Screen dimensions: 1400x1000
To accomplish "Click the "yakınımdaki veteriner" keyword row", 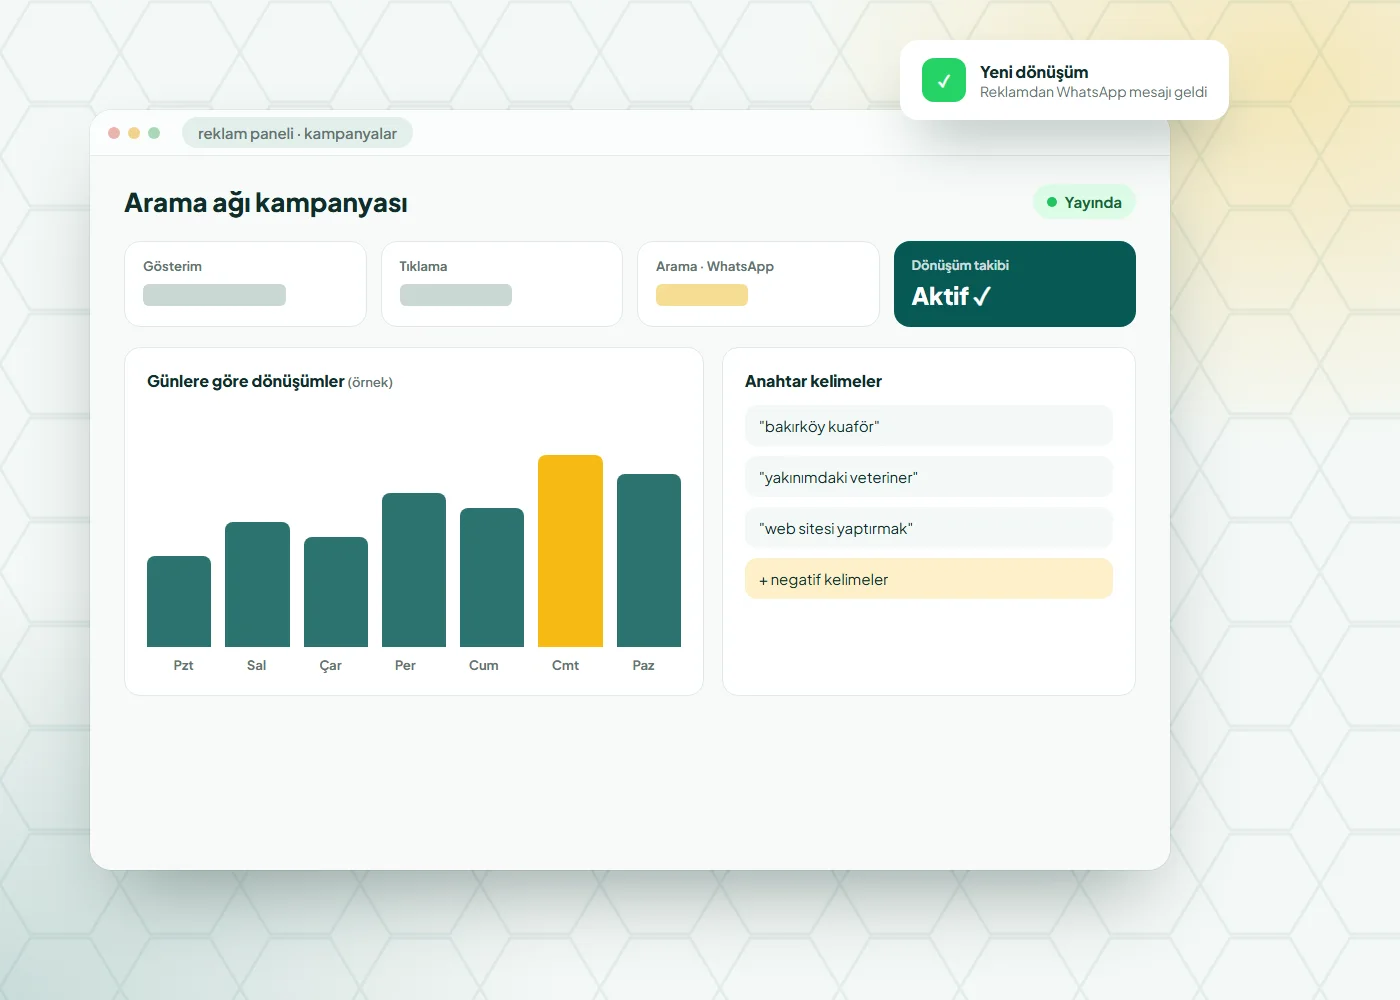I will tap(929, 477).
